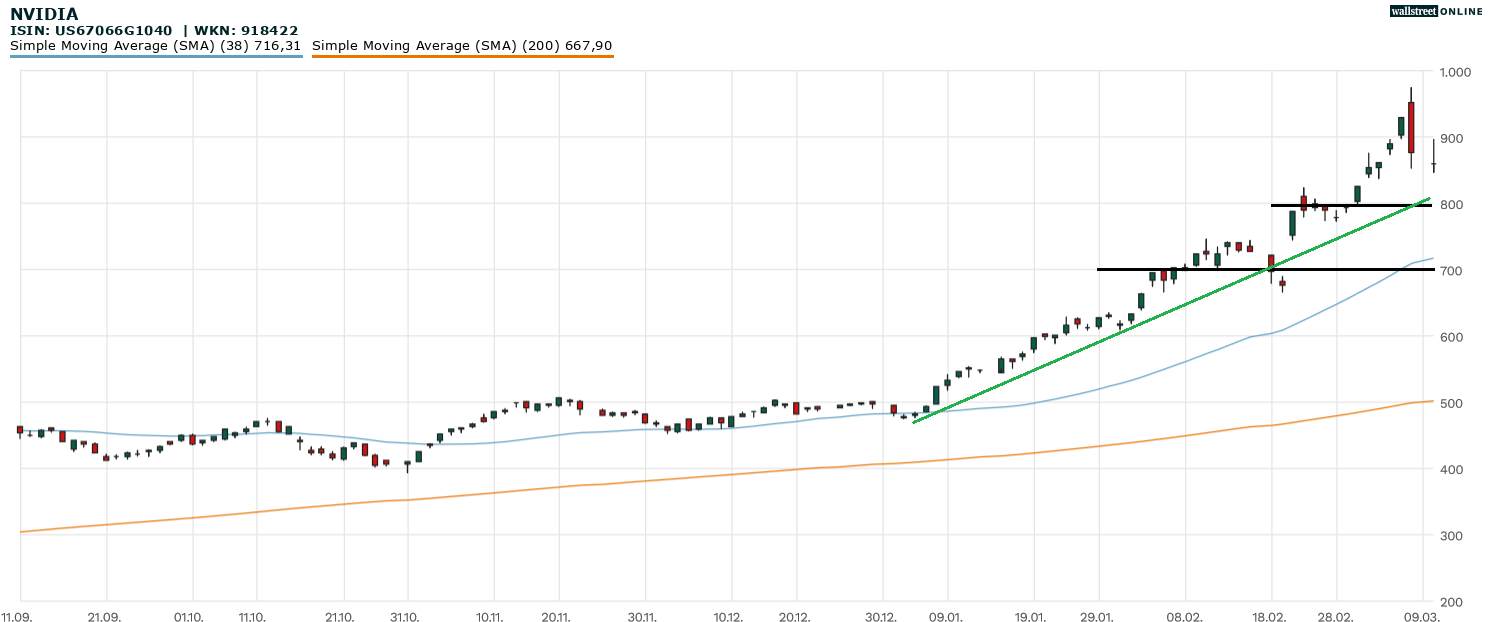Screen dimensions: 1490x622
Task: Click the 28.02. date label
Action: pos(1337,617)
